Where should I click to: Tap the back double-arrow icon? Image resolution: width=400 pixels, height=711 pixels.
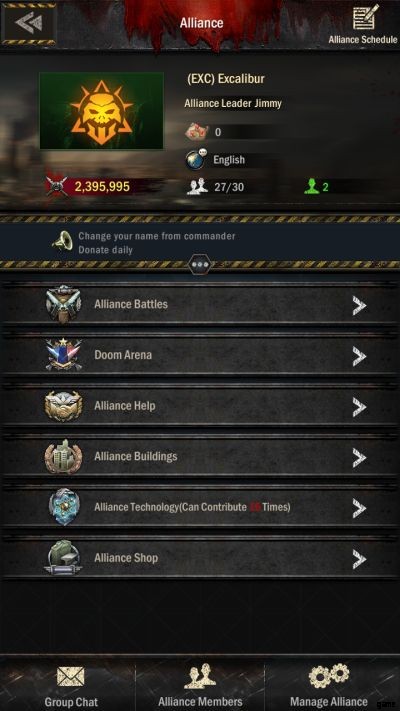tap(29, 23)
